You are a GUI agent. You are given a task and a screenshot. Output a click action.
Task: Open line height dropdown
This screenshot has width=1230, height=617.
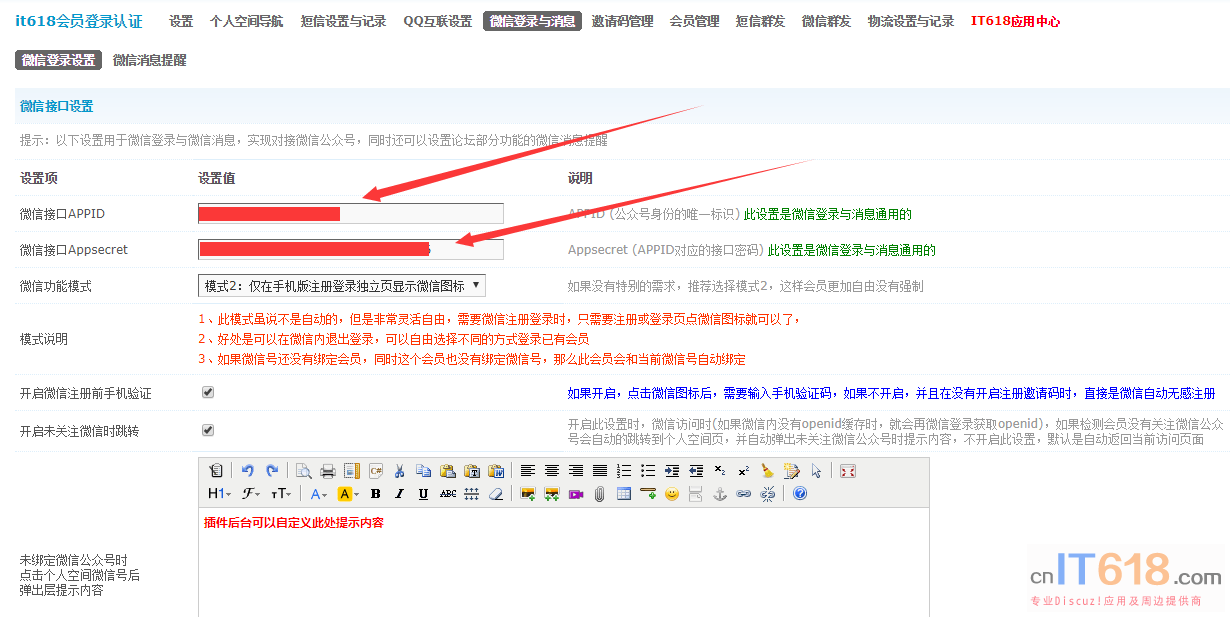(x=472, y=494)
